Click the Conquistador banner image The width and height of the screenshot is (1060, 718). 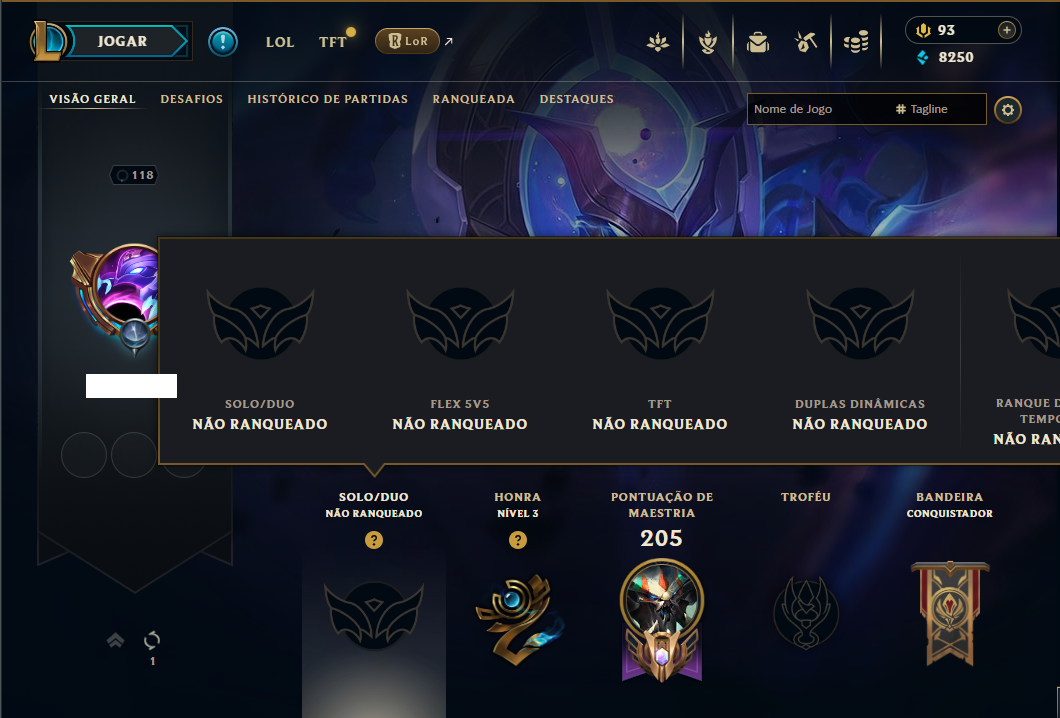click(x=950, y=613)
